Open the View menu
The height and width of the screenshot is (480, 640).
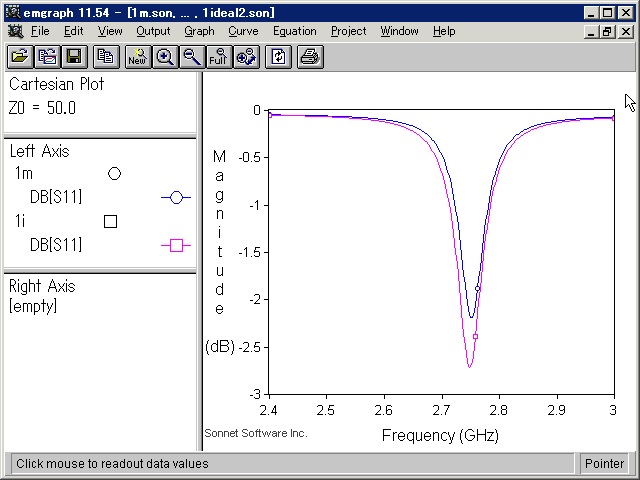(110, 31)
